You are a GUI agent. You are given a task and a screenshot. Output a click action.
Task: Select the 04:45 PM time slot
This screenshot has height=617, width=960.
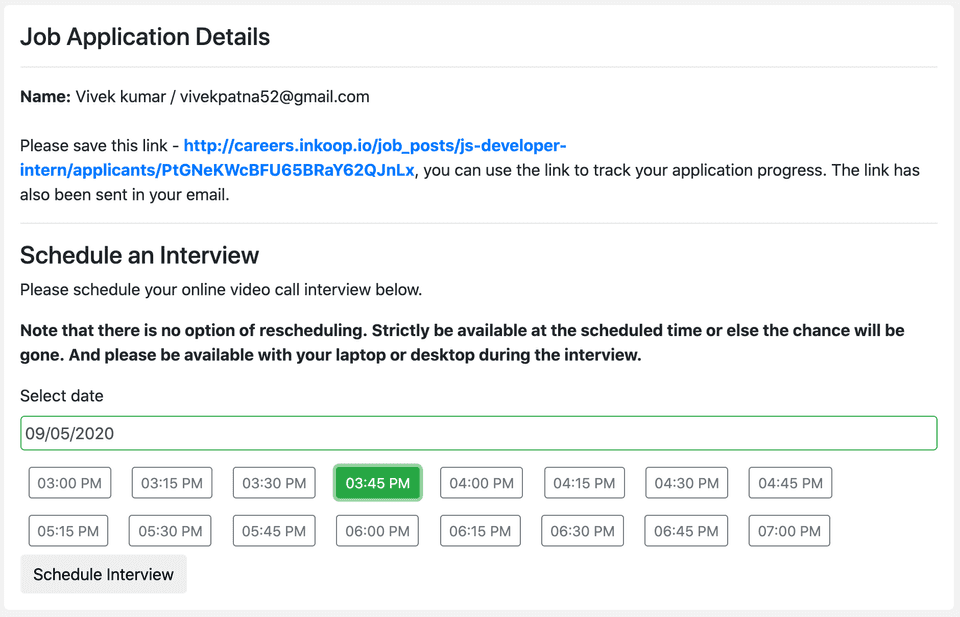click(790, 483)
